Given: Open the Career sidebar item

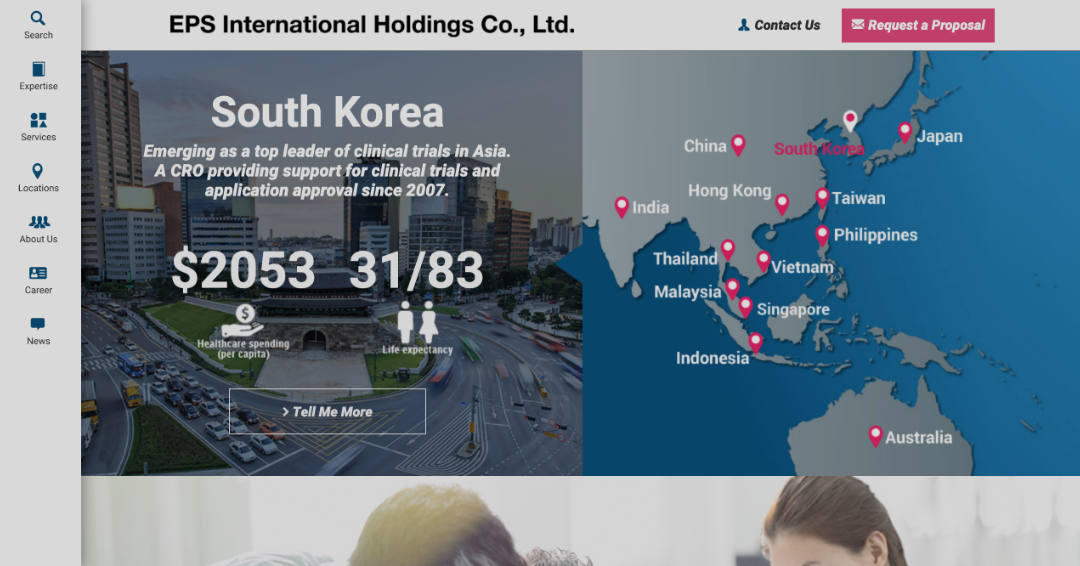Looking at the screenshot, I should pos(38,280).
